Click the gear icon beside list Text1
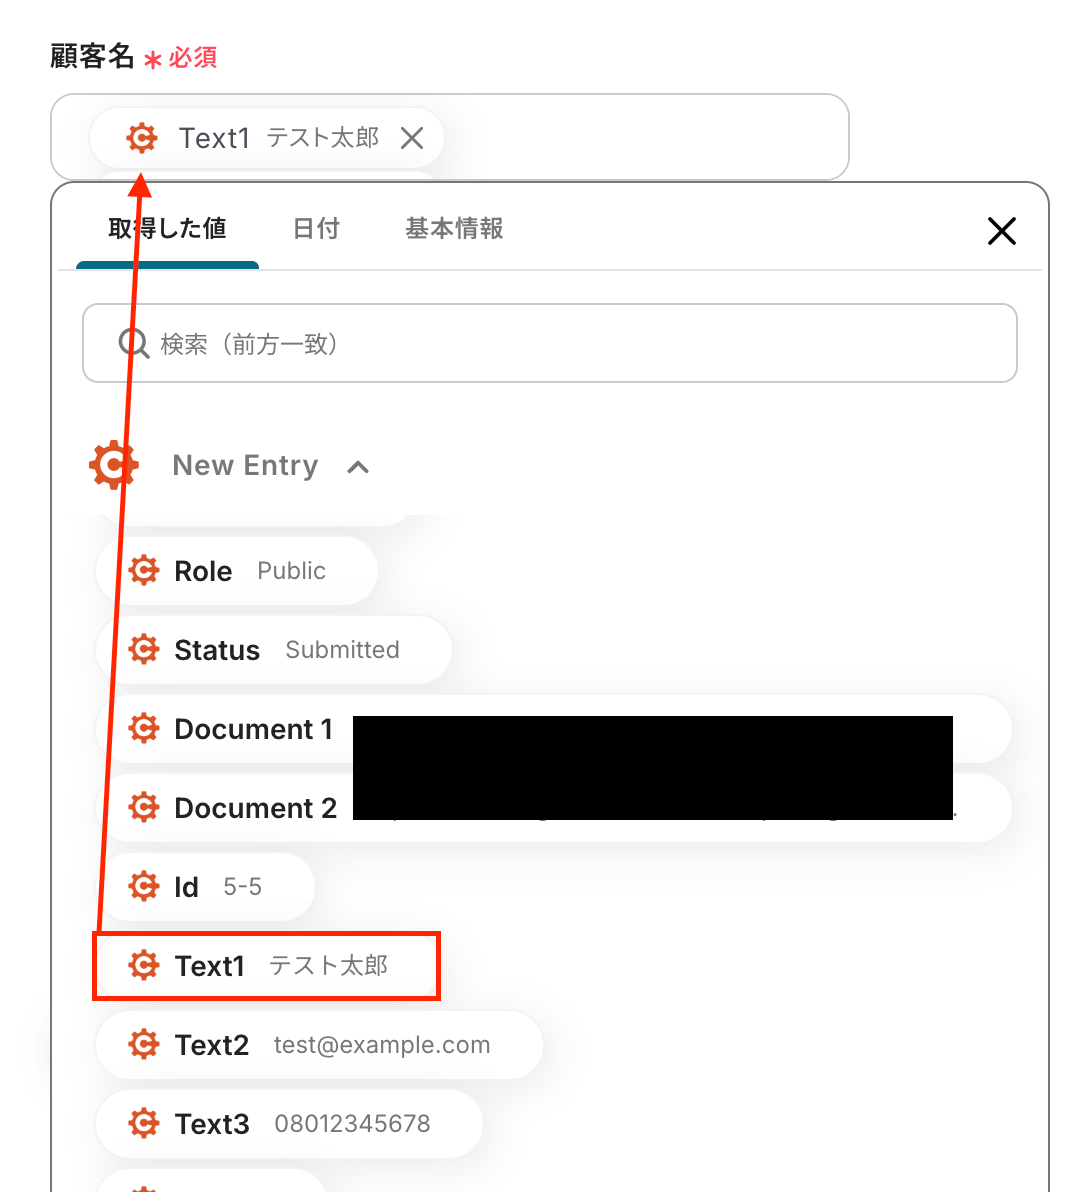The height and width of the screenshot is (1192, 1092). (x=144, y=965)
